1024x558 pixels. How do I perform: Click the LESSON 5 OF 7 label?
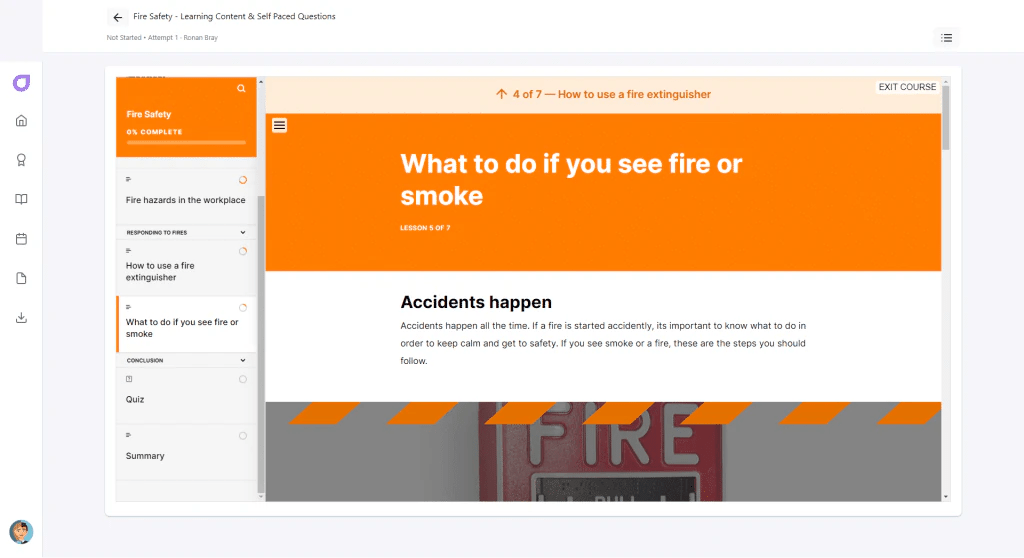click(425, 228)
